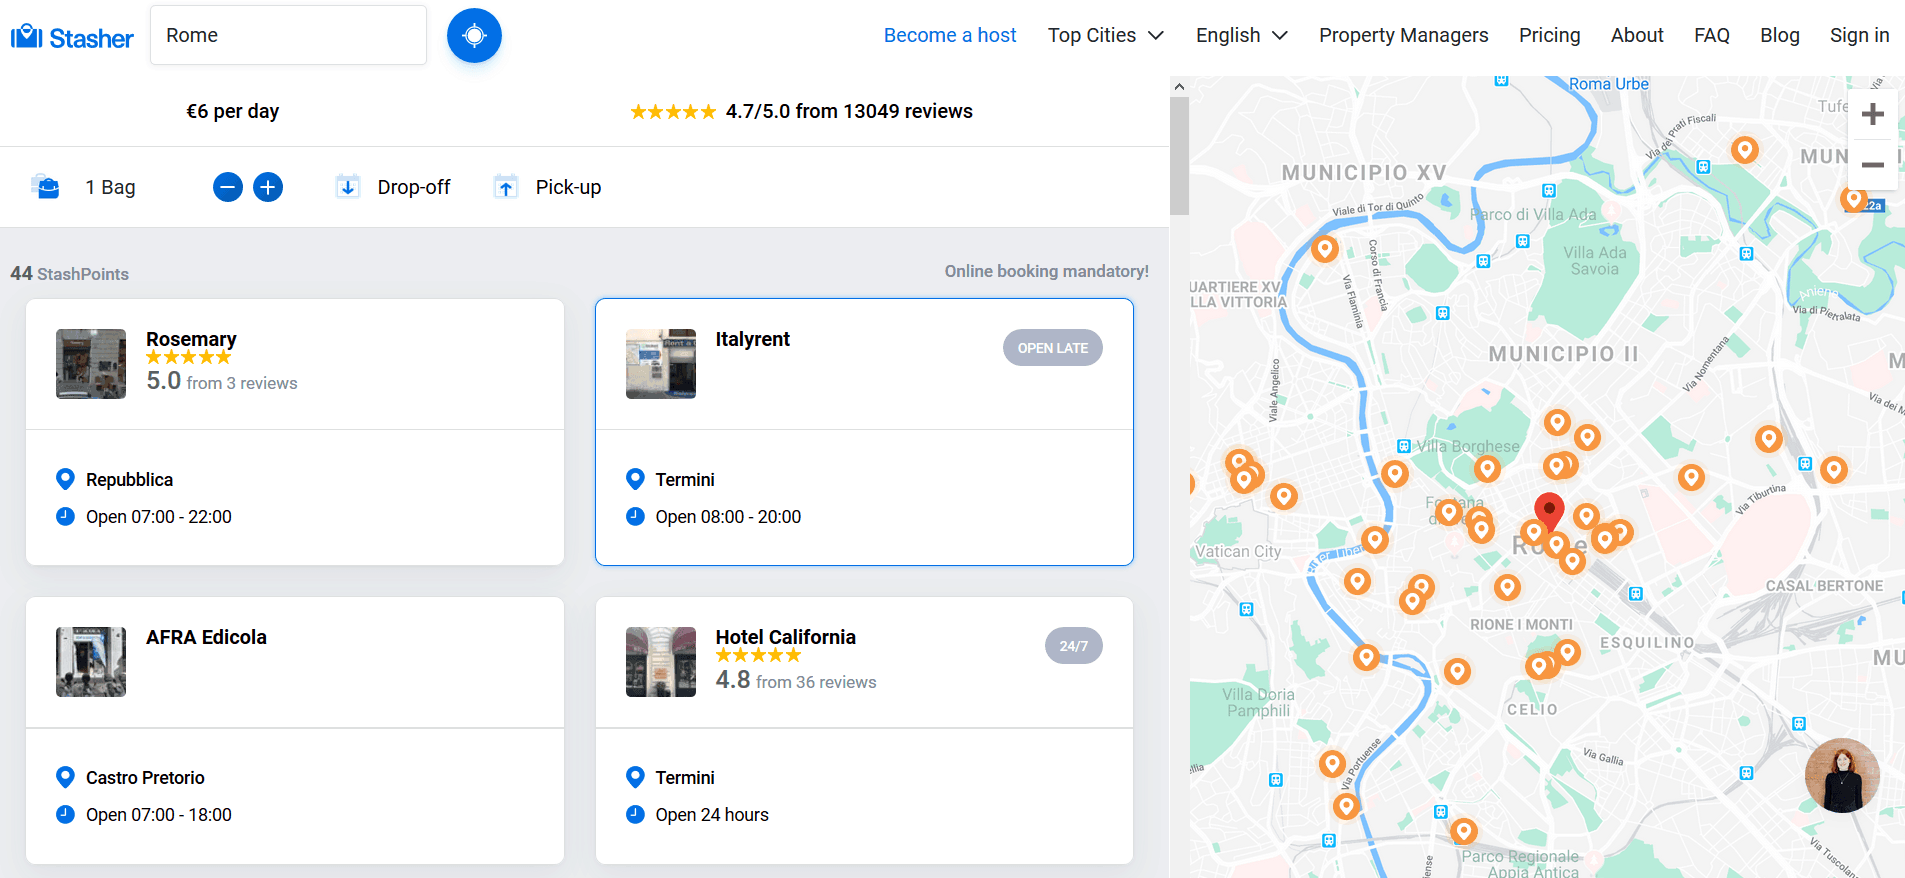Screen dimensions: 1905x878
Task: Zoom out on the map
Action: [1872, 164]
